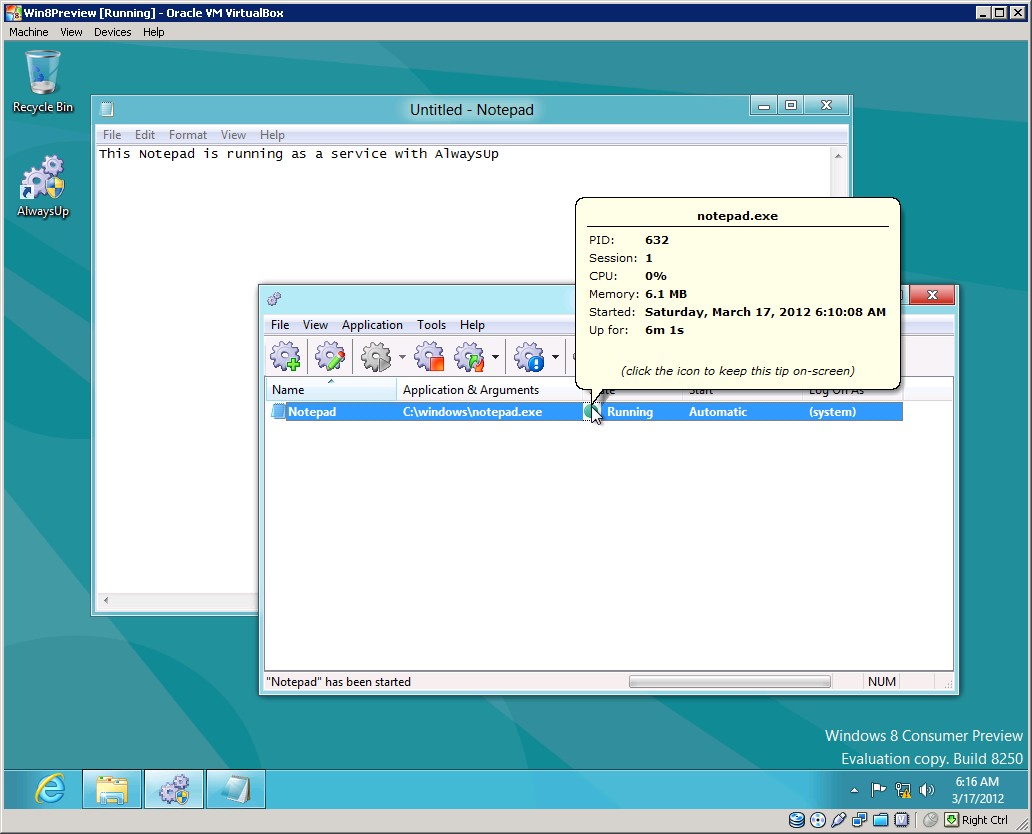The height and width of the screenshot is (834, 1032).
Task: Click the "Automatic" start cell
Action: tap(718, 412)
